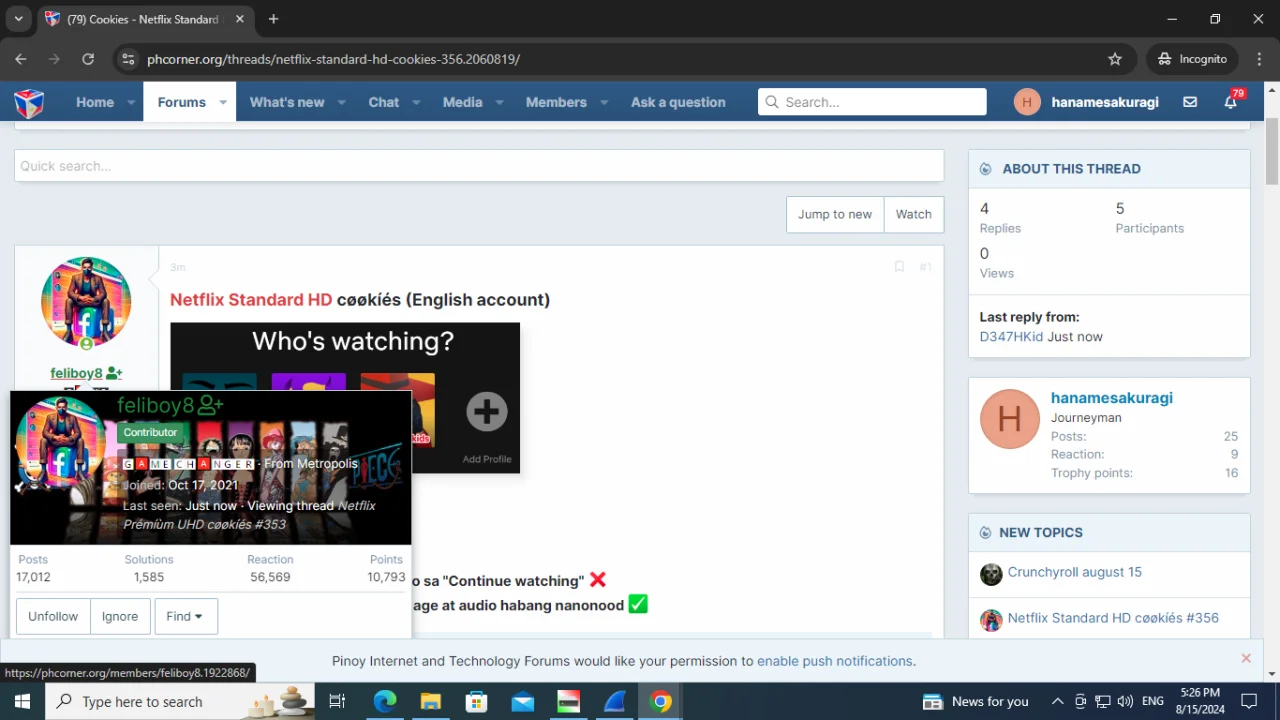Click the Jump to new button
Image resolution: width=1280 pixels, height=720 pixels.
(835, 214)
